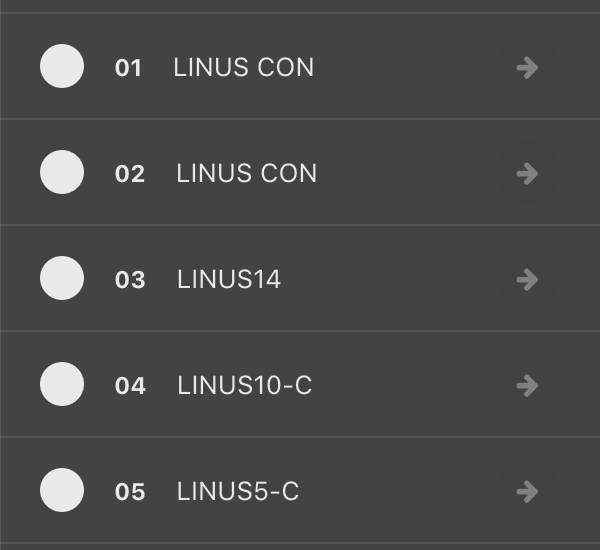Click the arrow icon on row 01
This screenshot has width=600, height=550.
point(527,68)
